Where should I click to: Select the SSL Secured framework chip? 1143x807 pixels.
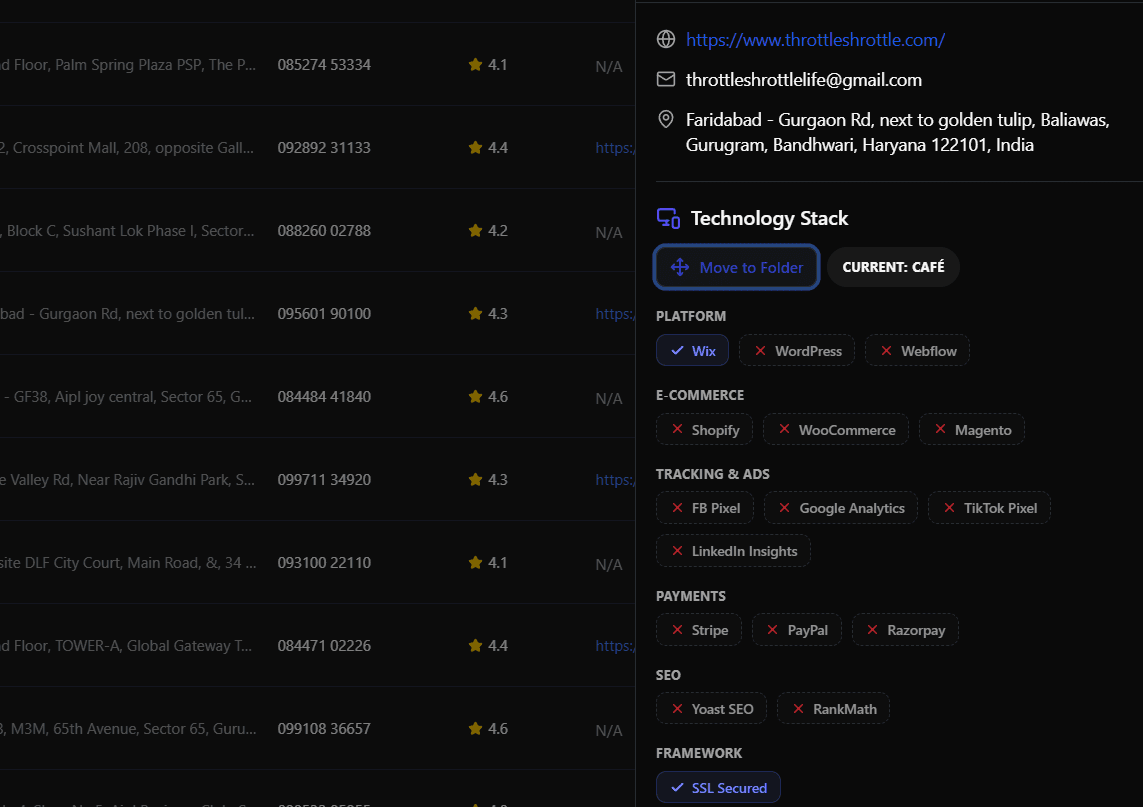pyautogui.click(x=718, y=787)
